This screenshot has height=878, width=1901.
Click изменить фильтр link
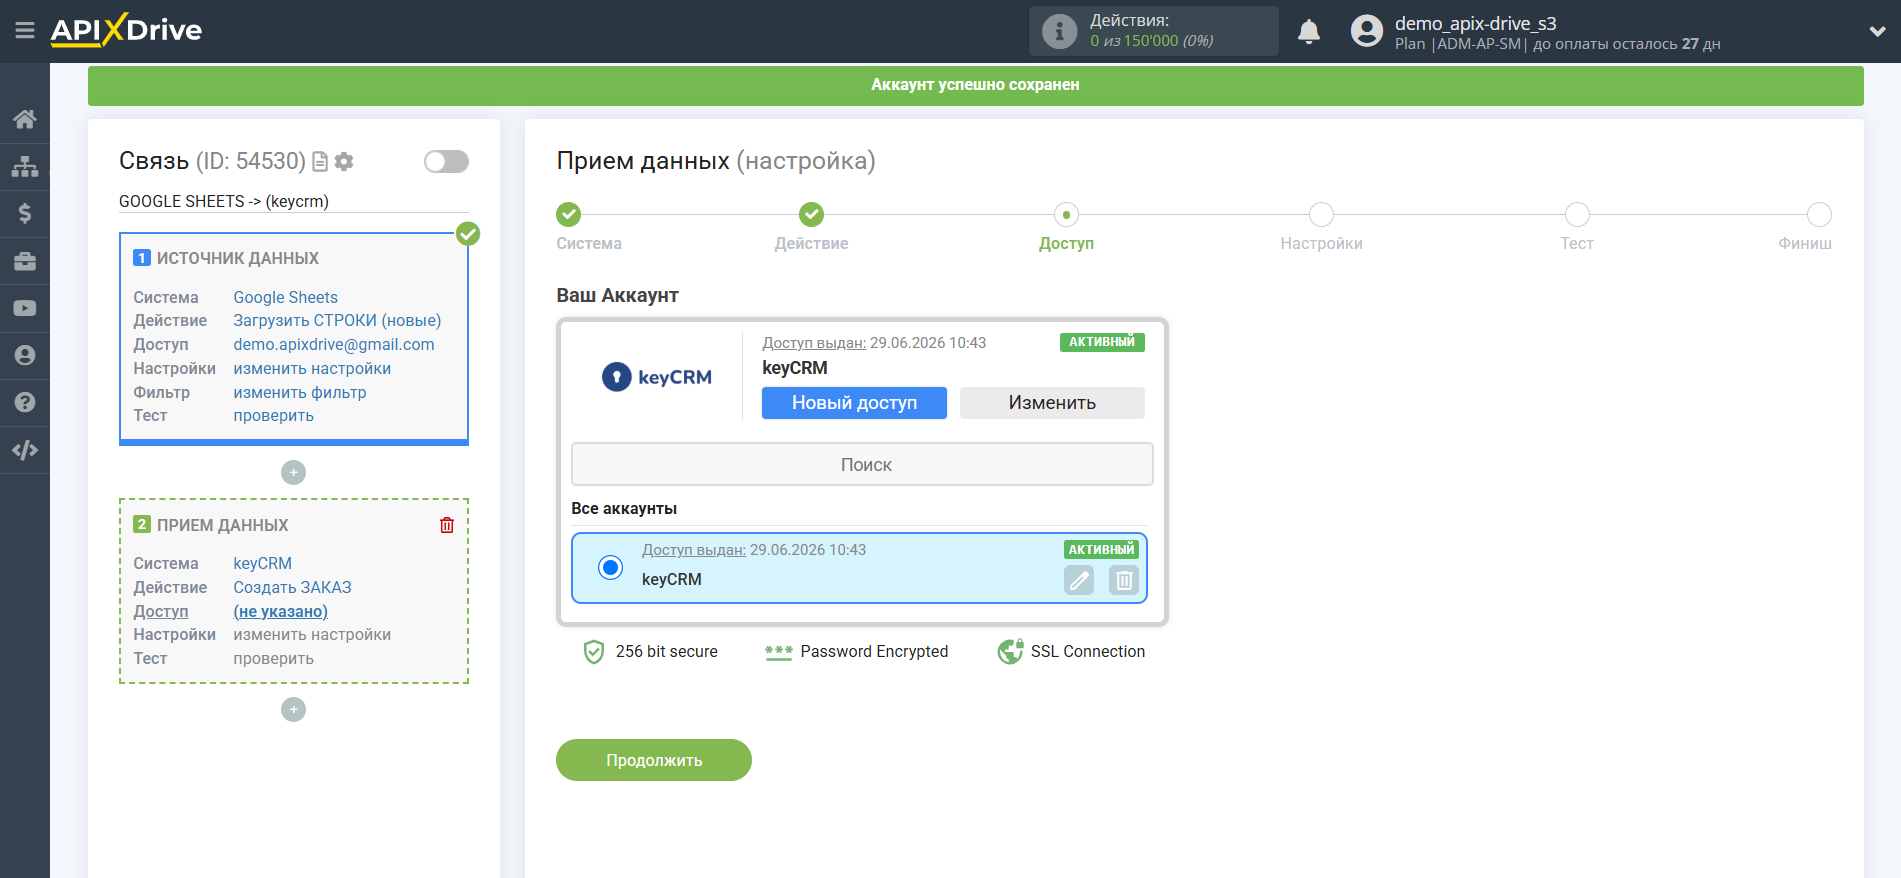[300, 392]
